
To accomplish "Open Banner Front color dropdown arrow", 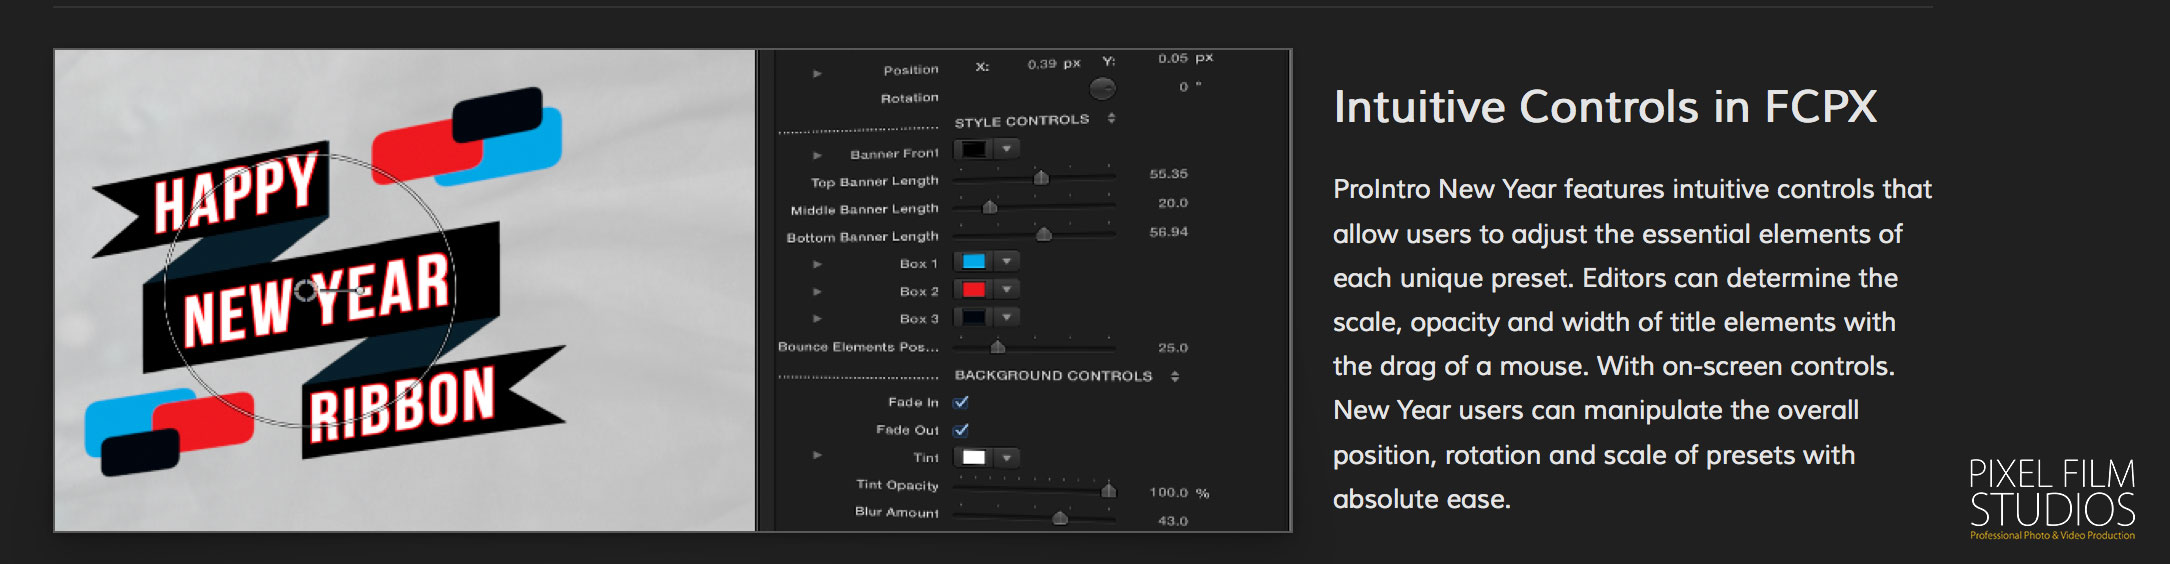I will [1007, 149].
